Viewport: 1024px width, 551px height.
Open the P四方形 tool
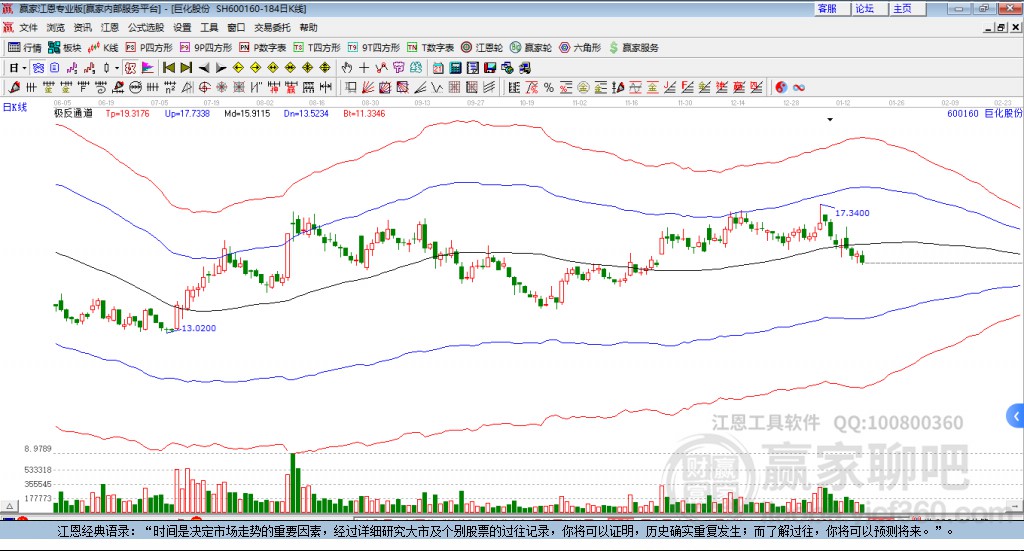click(149, 48)
